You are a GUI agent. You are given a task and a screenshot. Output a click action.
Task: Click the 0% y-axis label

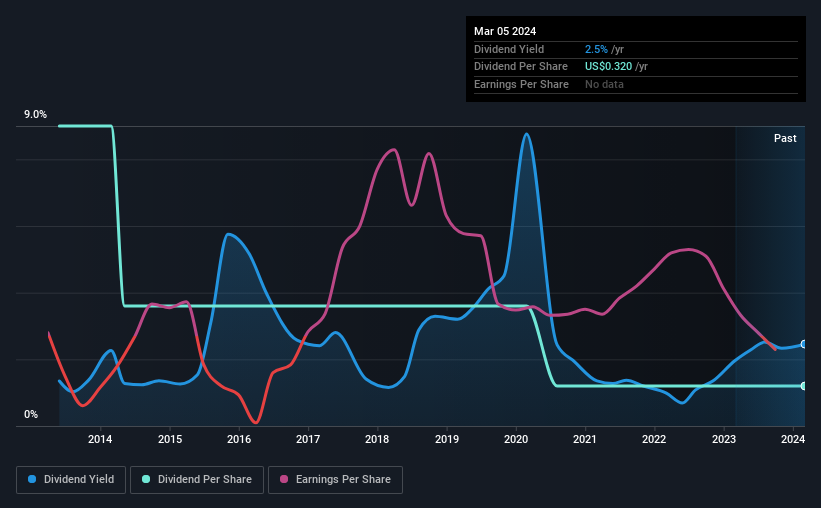tap(31, 414)
